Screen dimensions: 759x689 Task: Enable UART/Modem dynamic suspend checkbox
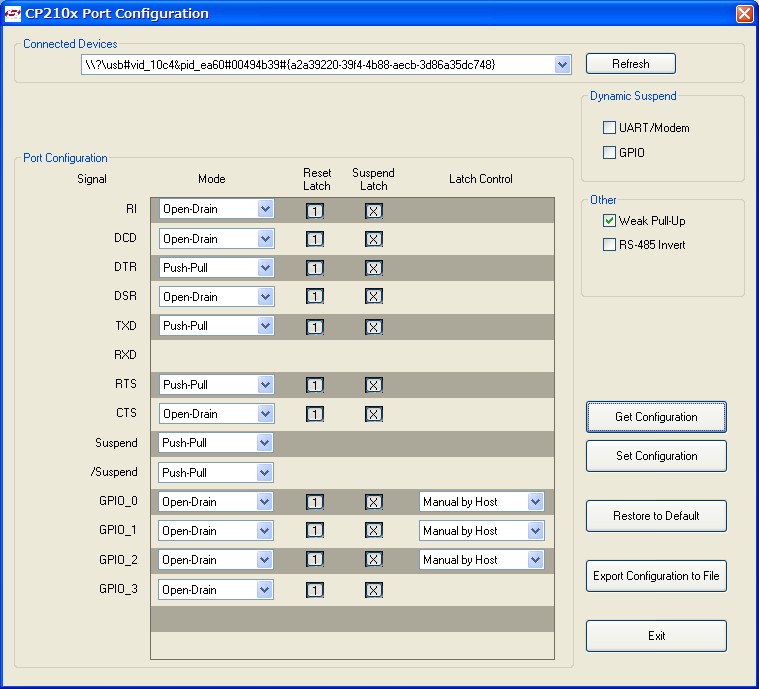pyautogui.click(x=609, y=127)
